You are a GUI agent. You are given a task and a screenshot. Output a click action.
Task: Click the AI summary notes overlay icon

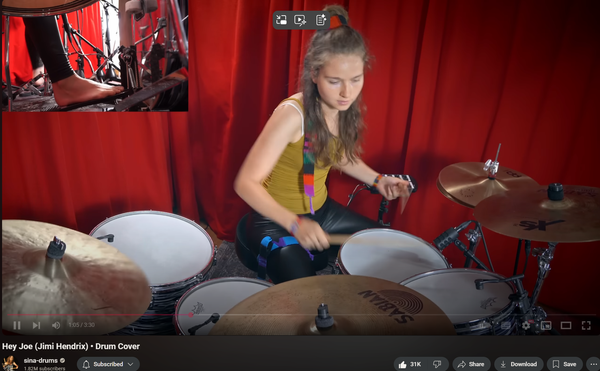click(320, 20)
